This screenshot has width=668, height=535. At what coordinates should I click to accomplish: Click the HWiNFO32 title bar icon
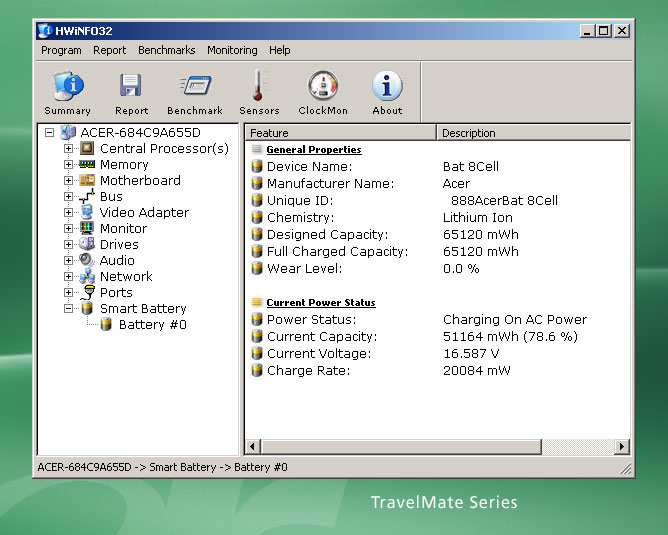pyautogui.click(x=45, y=31)
